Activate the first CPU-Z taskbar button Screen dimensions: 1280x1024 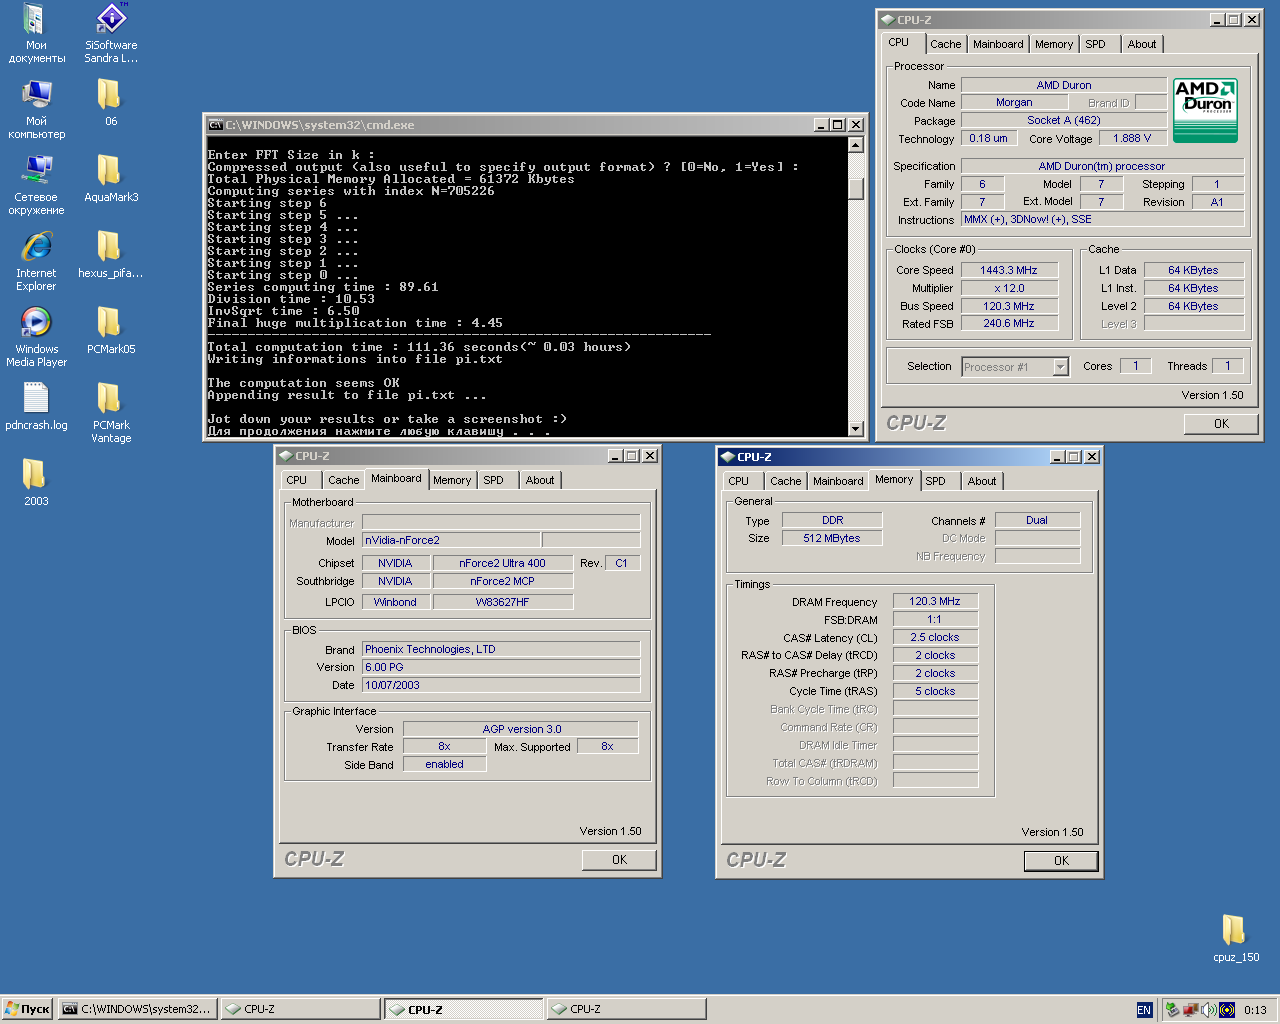click(299, 1009)
